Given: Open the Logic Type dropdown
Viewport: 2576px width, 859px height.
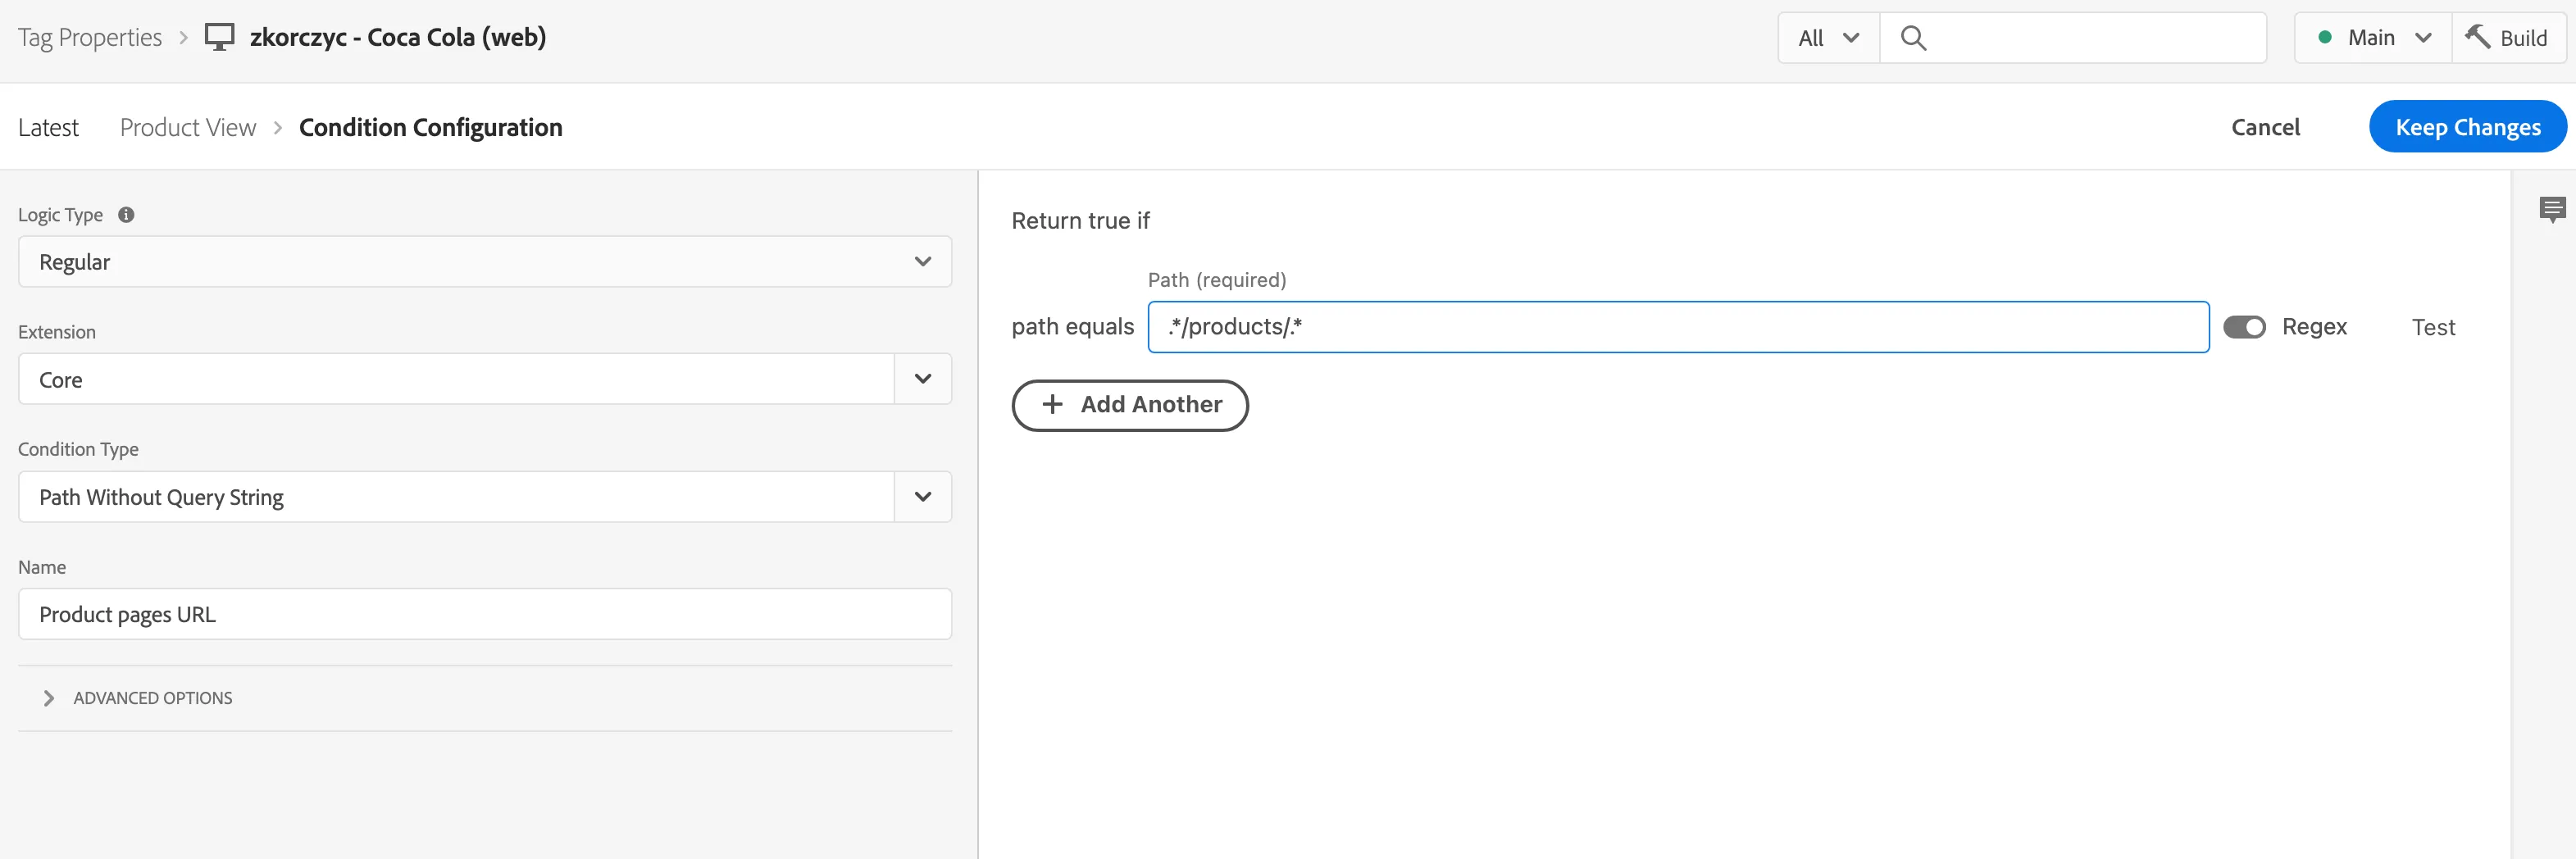Looking at the screenshot, I should tap(484, 262).
